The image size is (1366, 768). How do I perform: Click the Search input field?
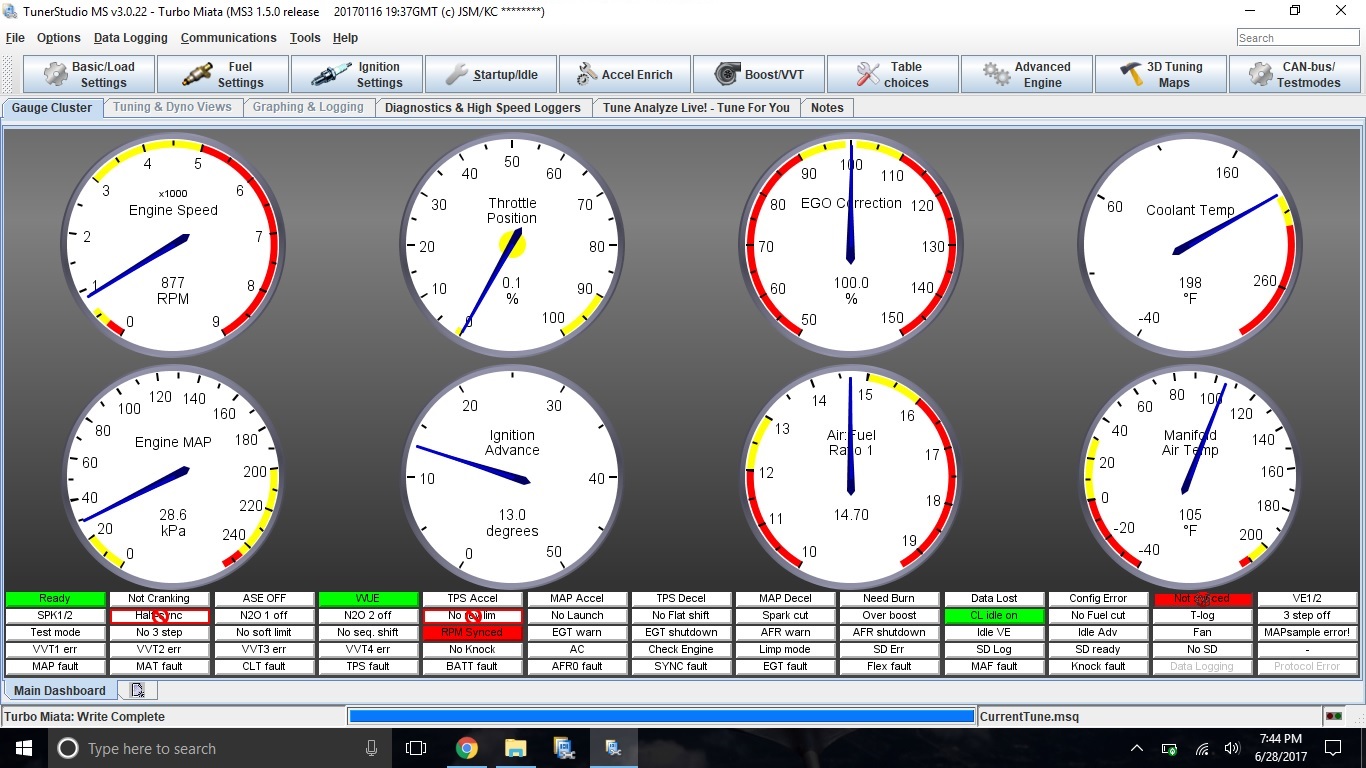[x=1296, y=38]
